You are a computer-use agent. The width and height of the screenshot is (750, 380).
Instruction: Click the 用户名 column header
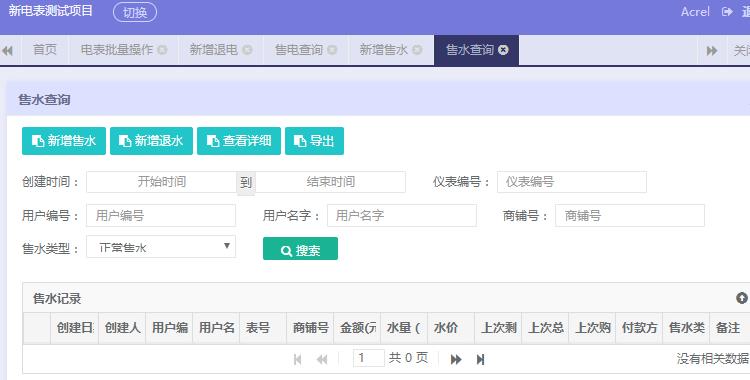tap(216, 328)
